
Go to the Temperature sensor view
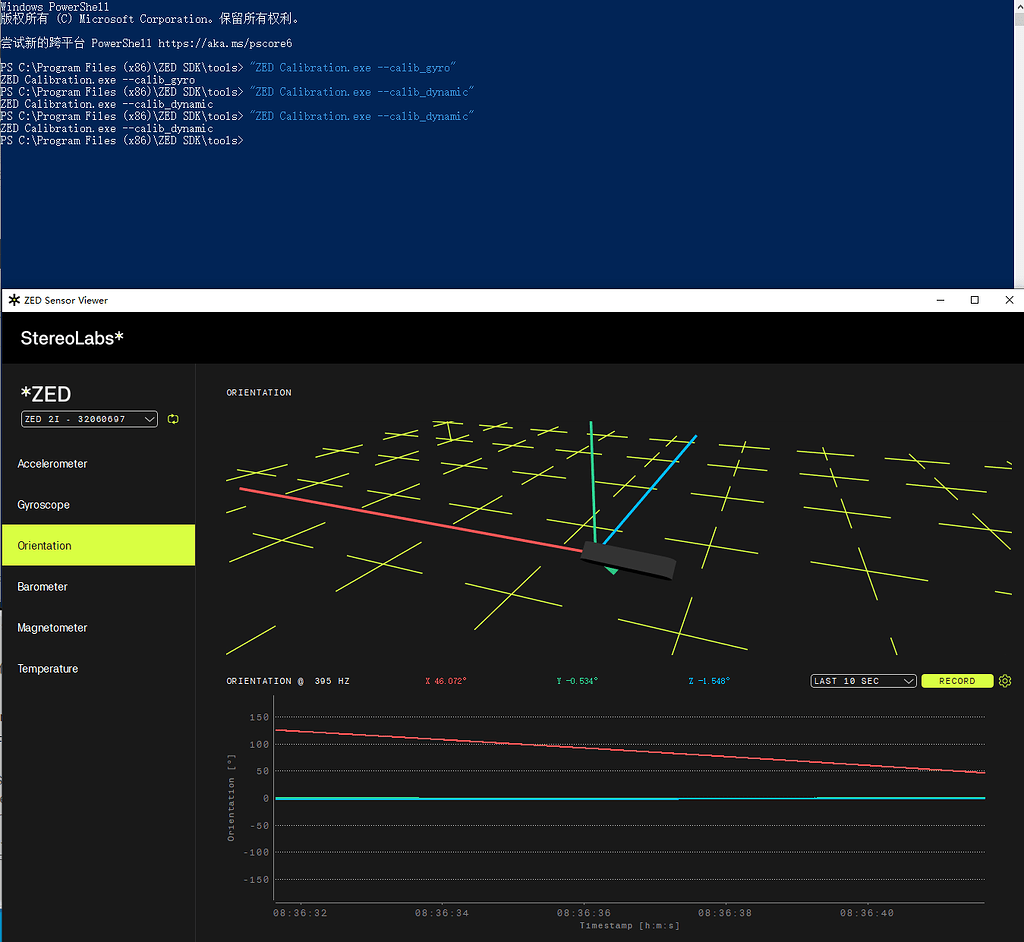[x=47, y=669]
